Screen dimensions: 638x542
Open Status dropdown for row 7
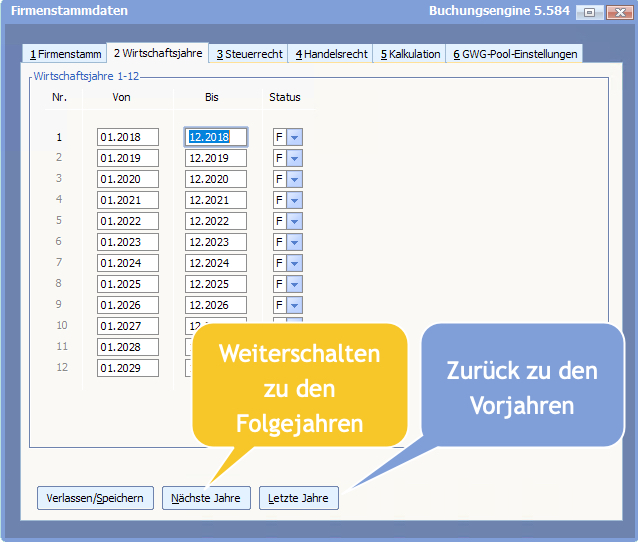pyautogui.click(x=295, y=263)
